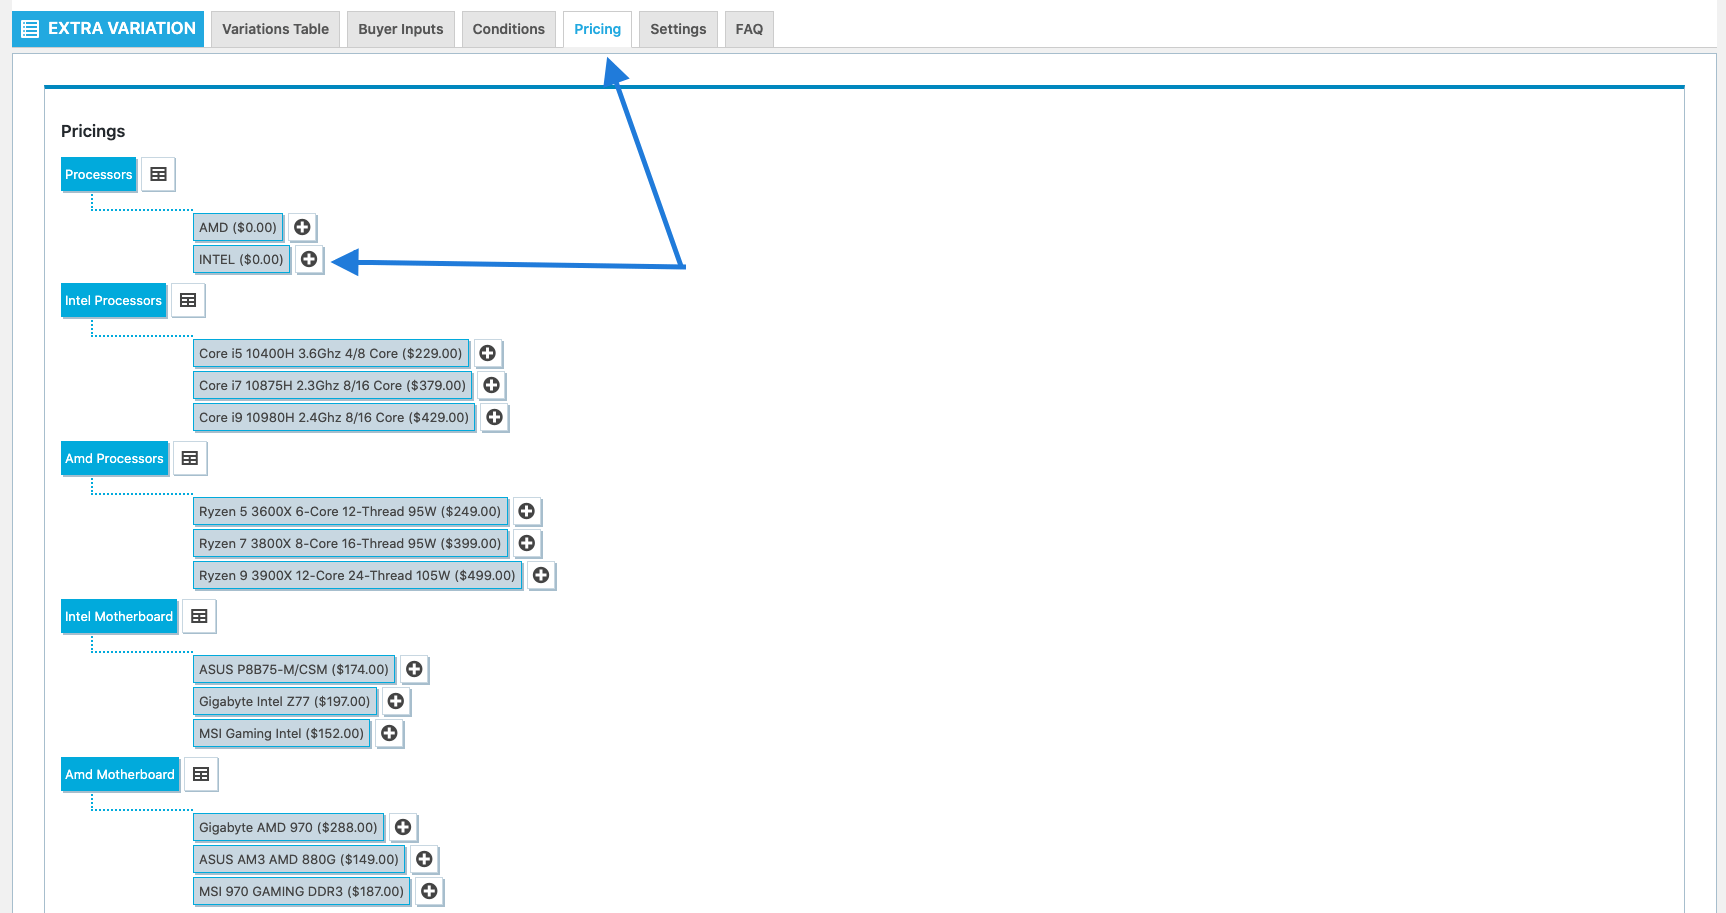Select ASUS AM3 AMD 880G ($149.00)
Viewport: 1726px width, 913px height.
(299, 859)
